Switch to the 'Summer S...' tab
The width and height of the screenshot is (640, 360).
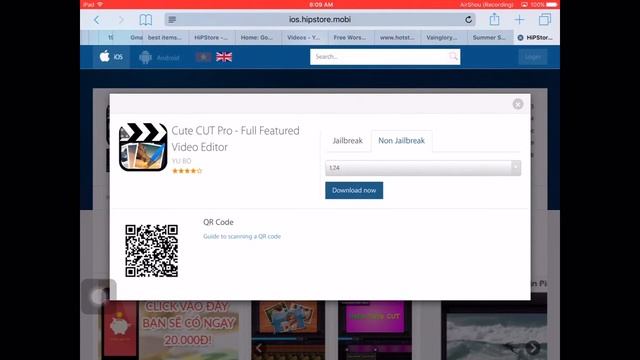point(489,38)
